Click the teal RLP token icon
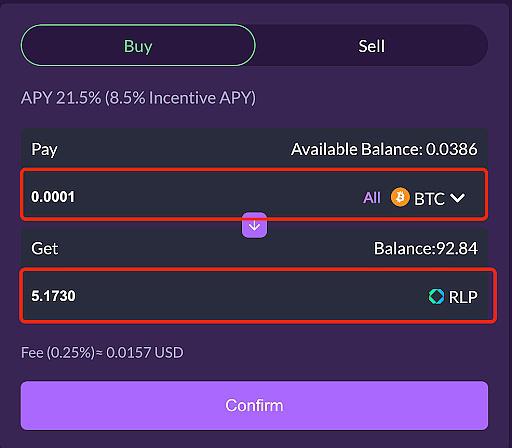512x448 pixels. [436, 296]
